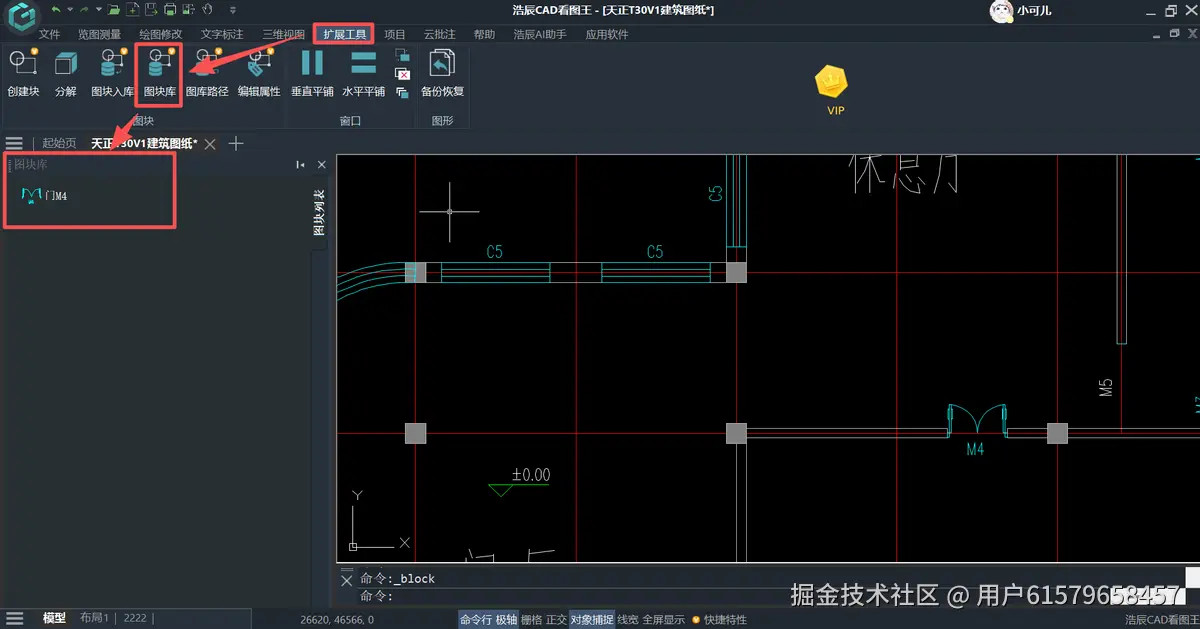Toggle 对象捕捉 object snap
Viewport: 1200px width, 629px height.
pos(592,620)
